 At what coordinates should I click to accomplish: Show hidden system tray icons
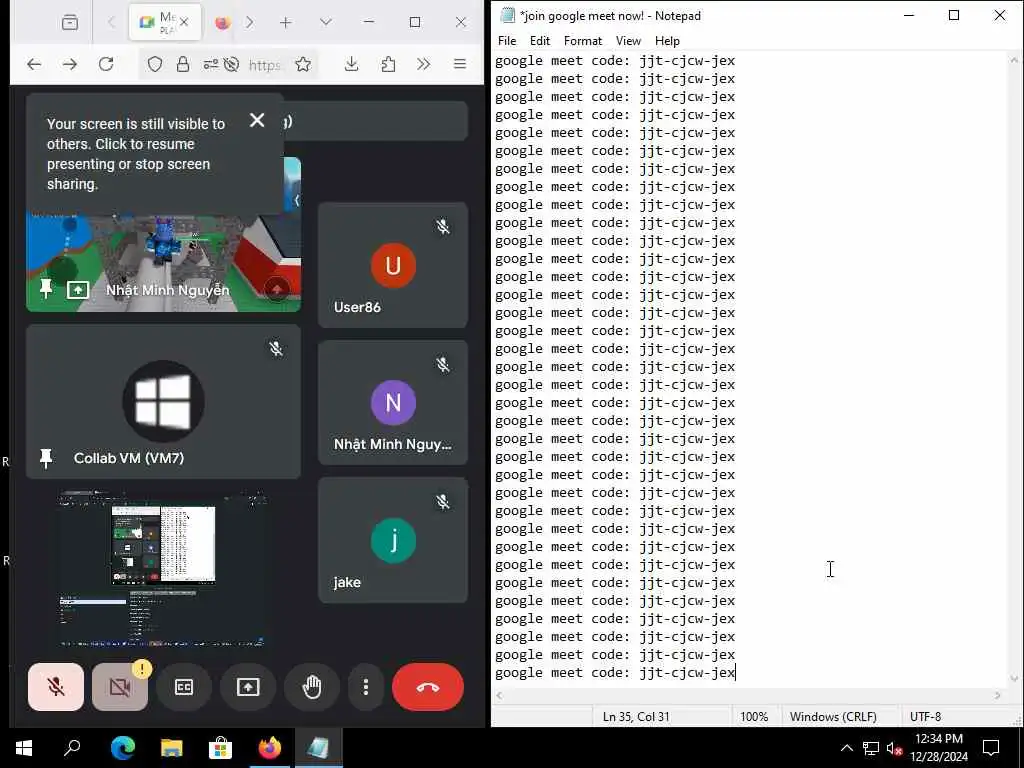coord(846,748)
